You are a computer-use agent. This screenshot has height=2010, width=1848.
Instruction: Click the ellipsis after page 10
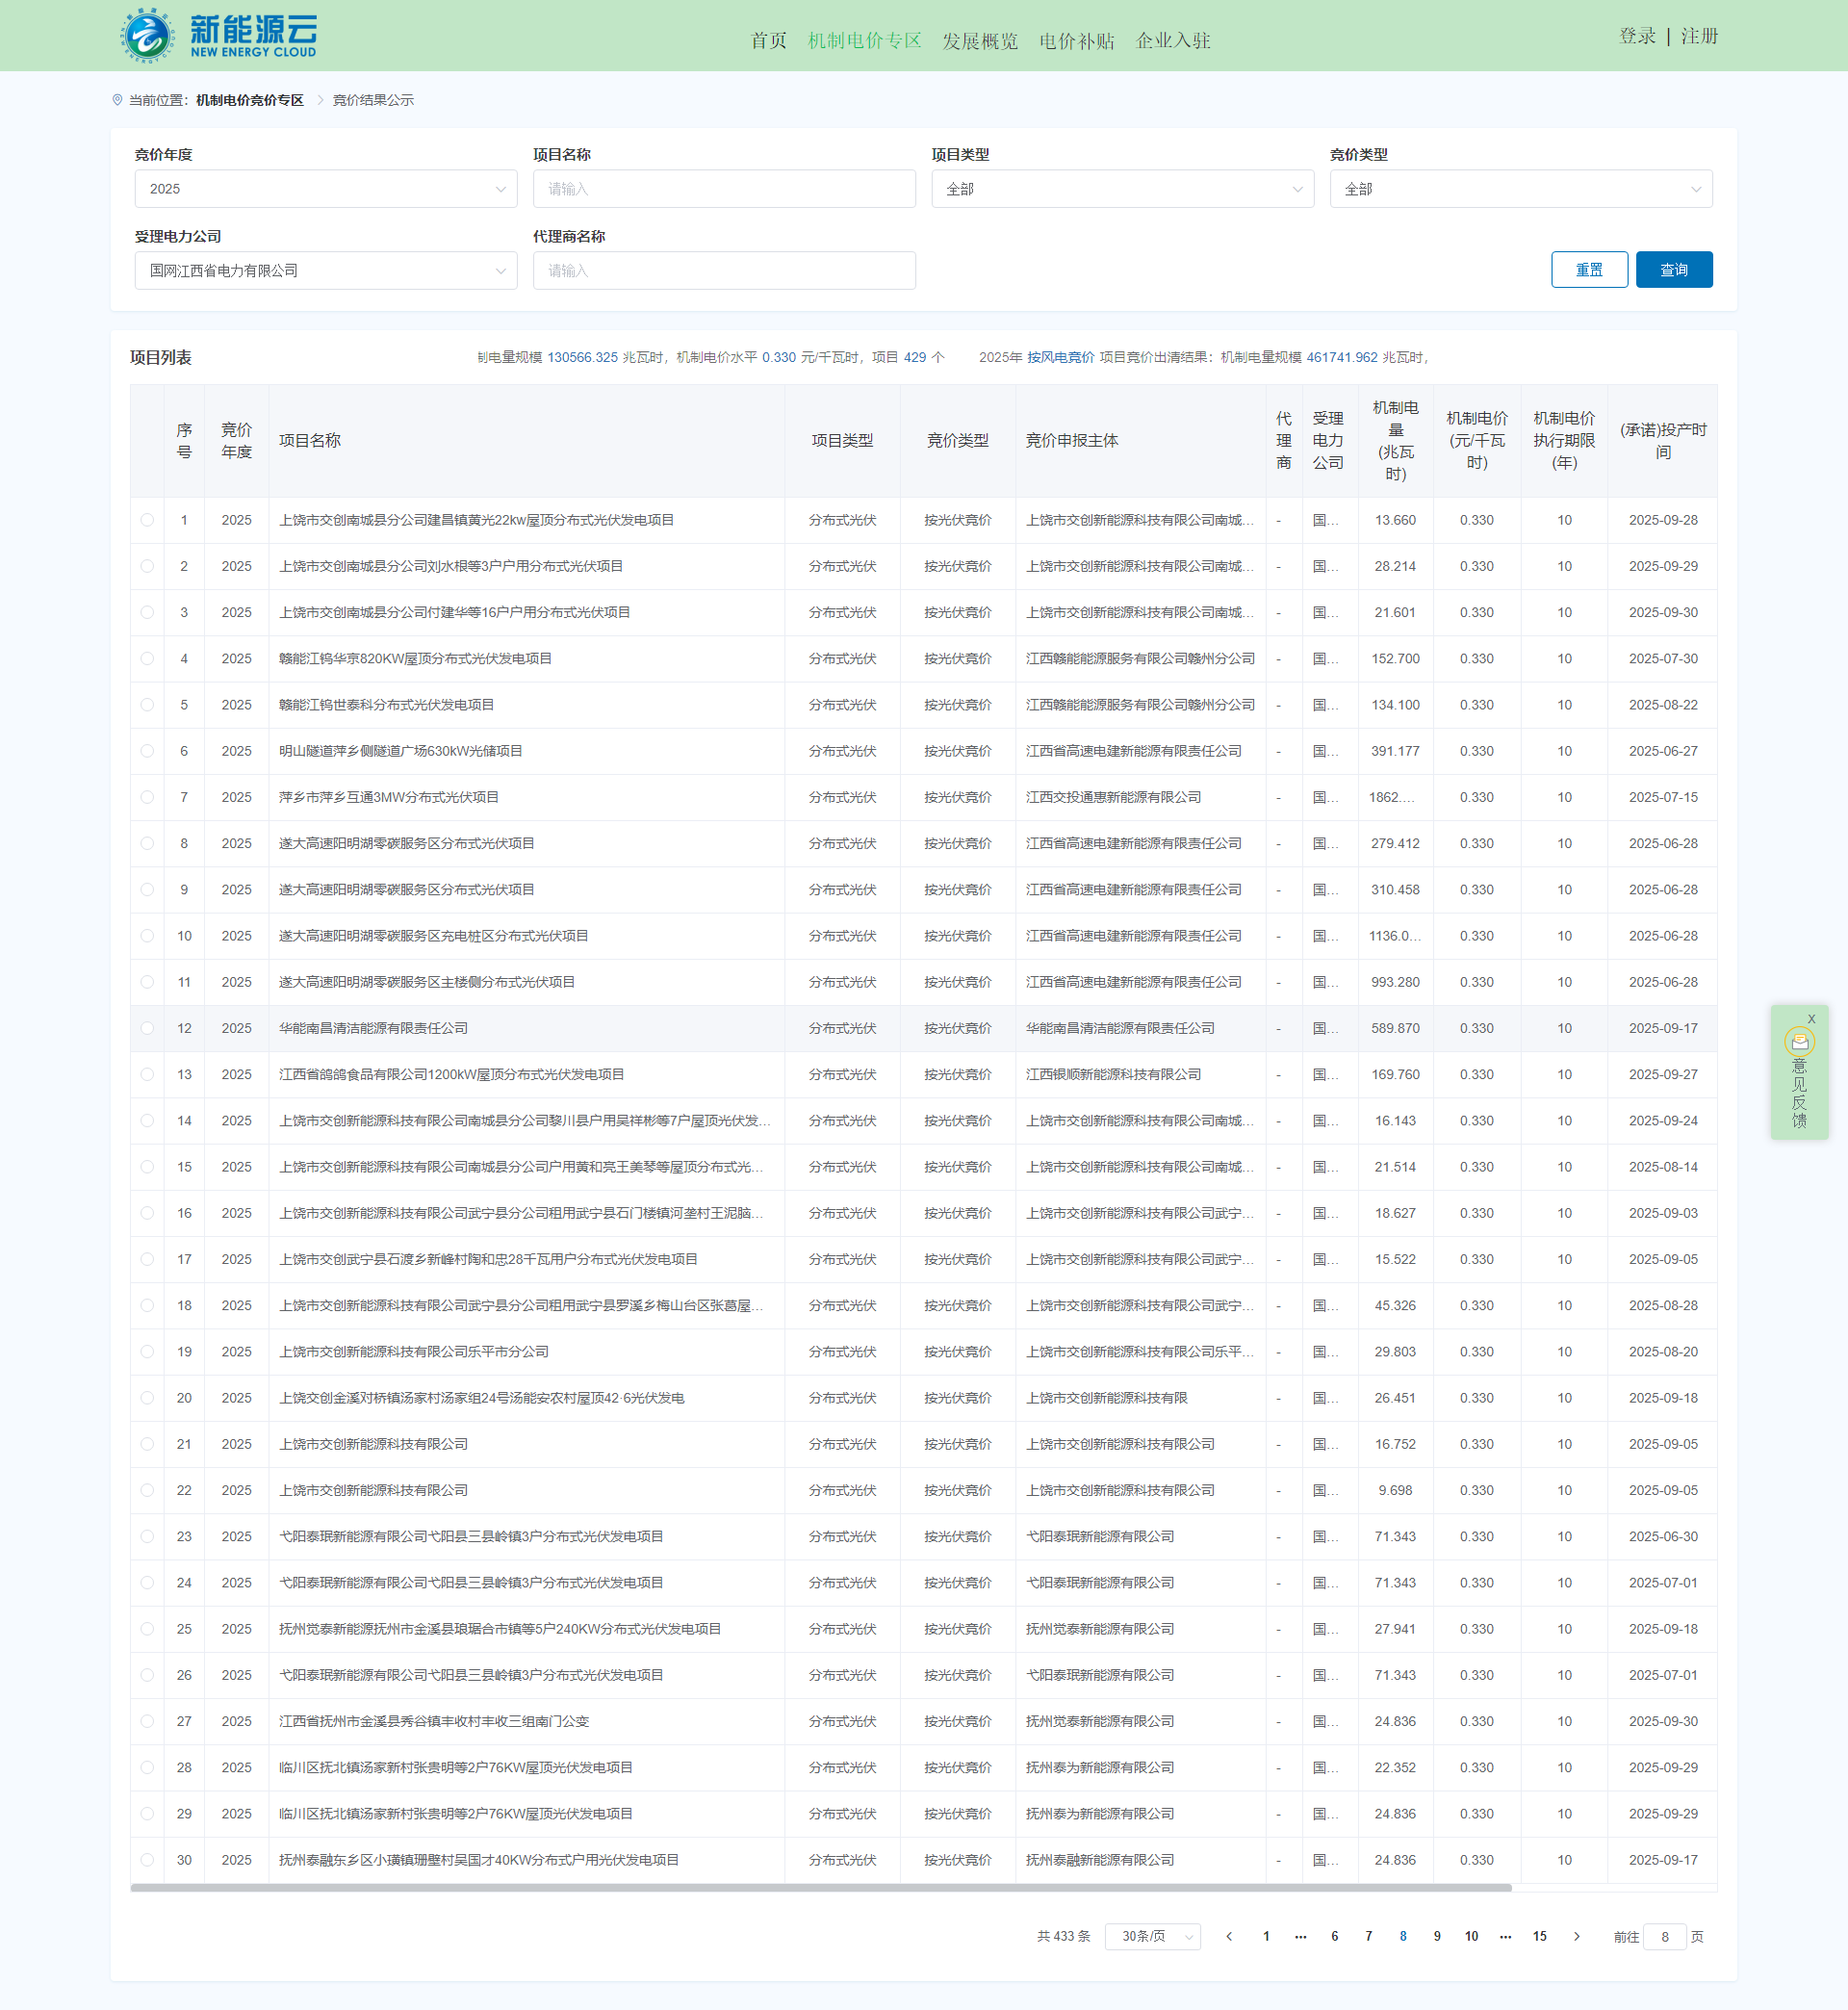1505,1937
